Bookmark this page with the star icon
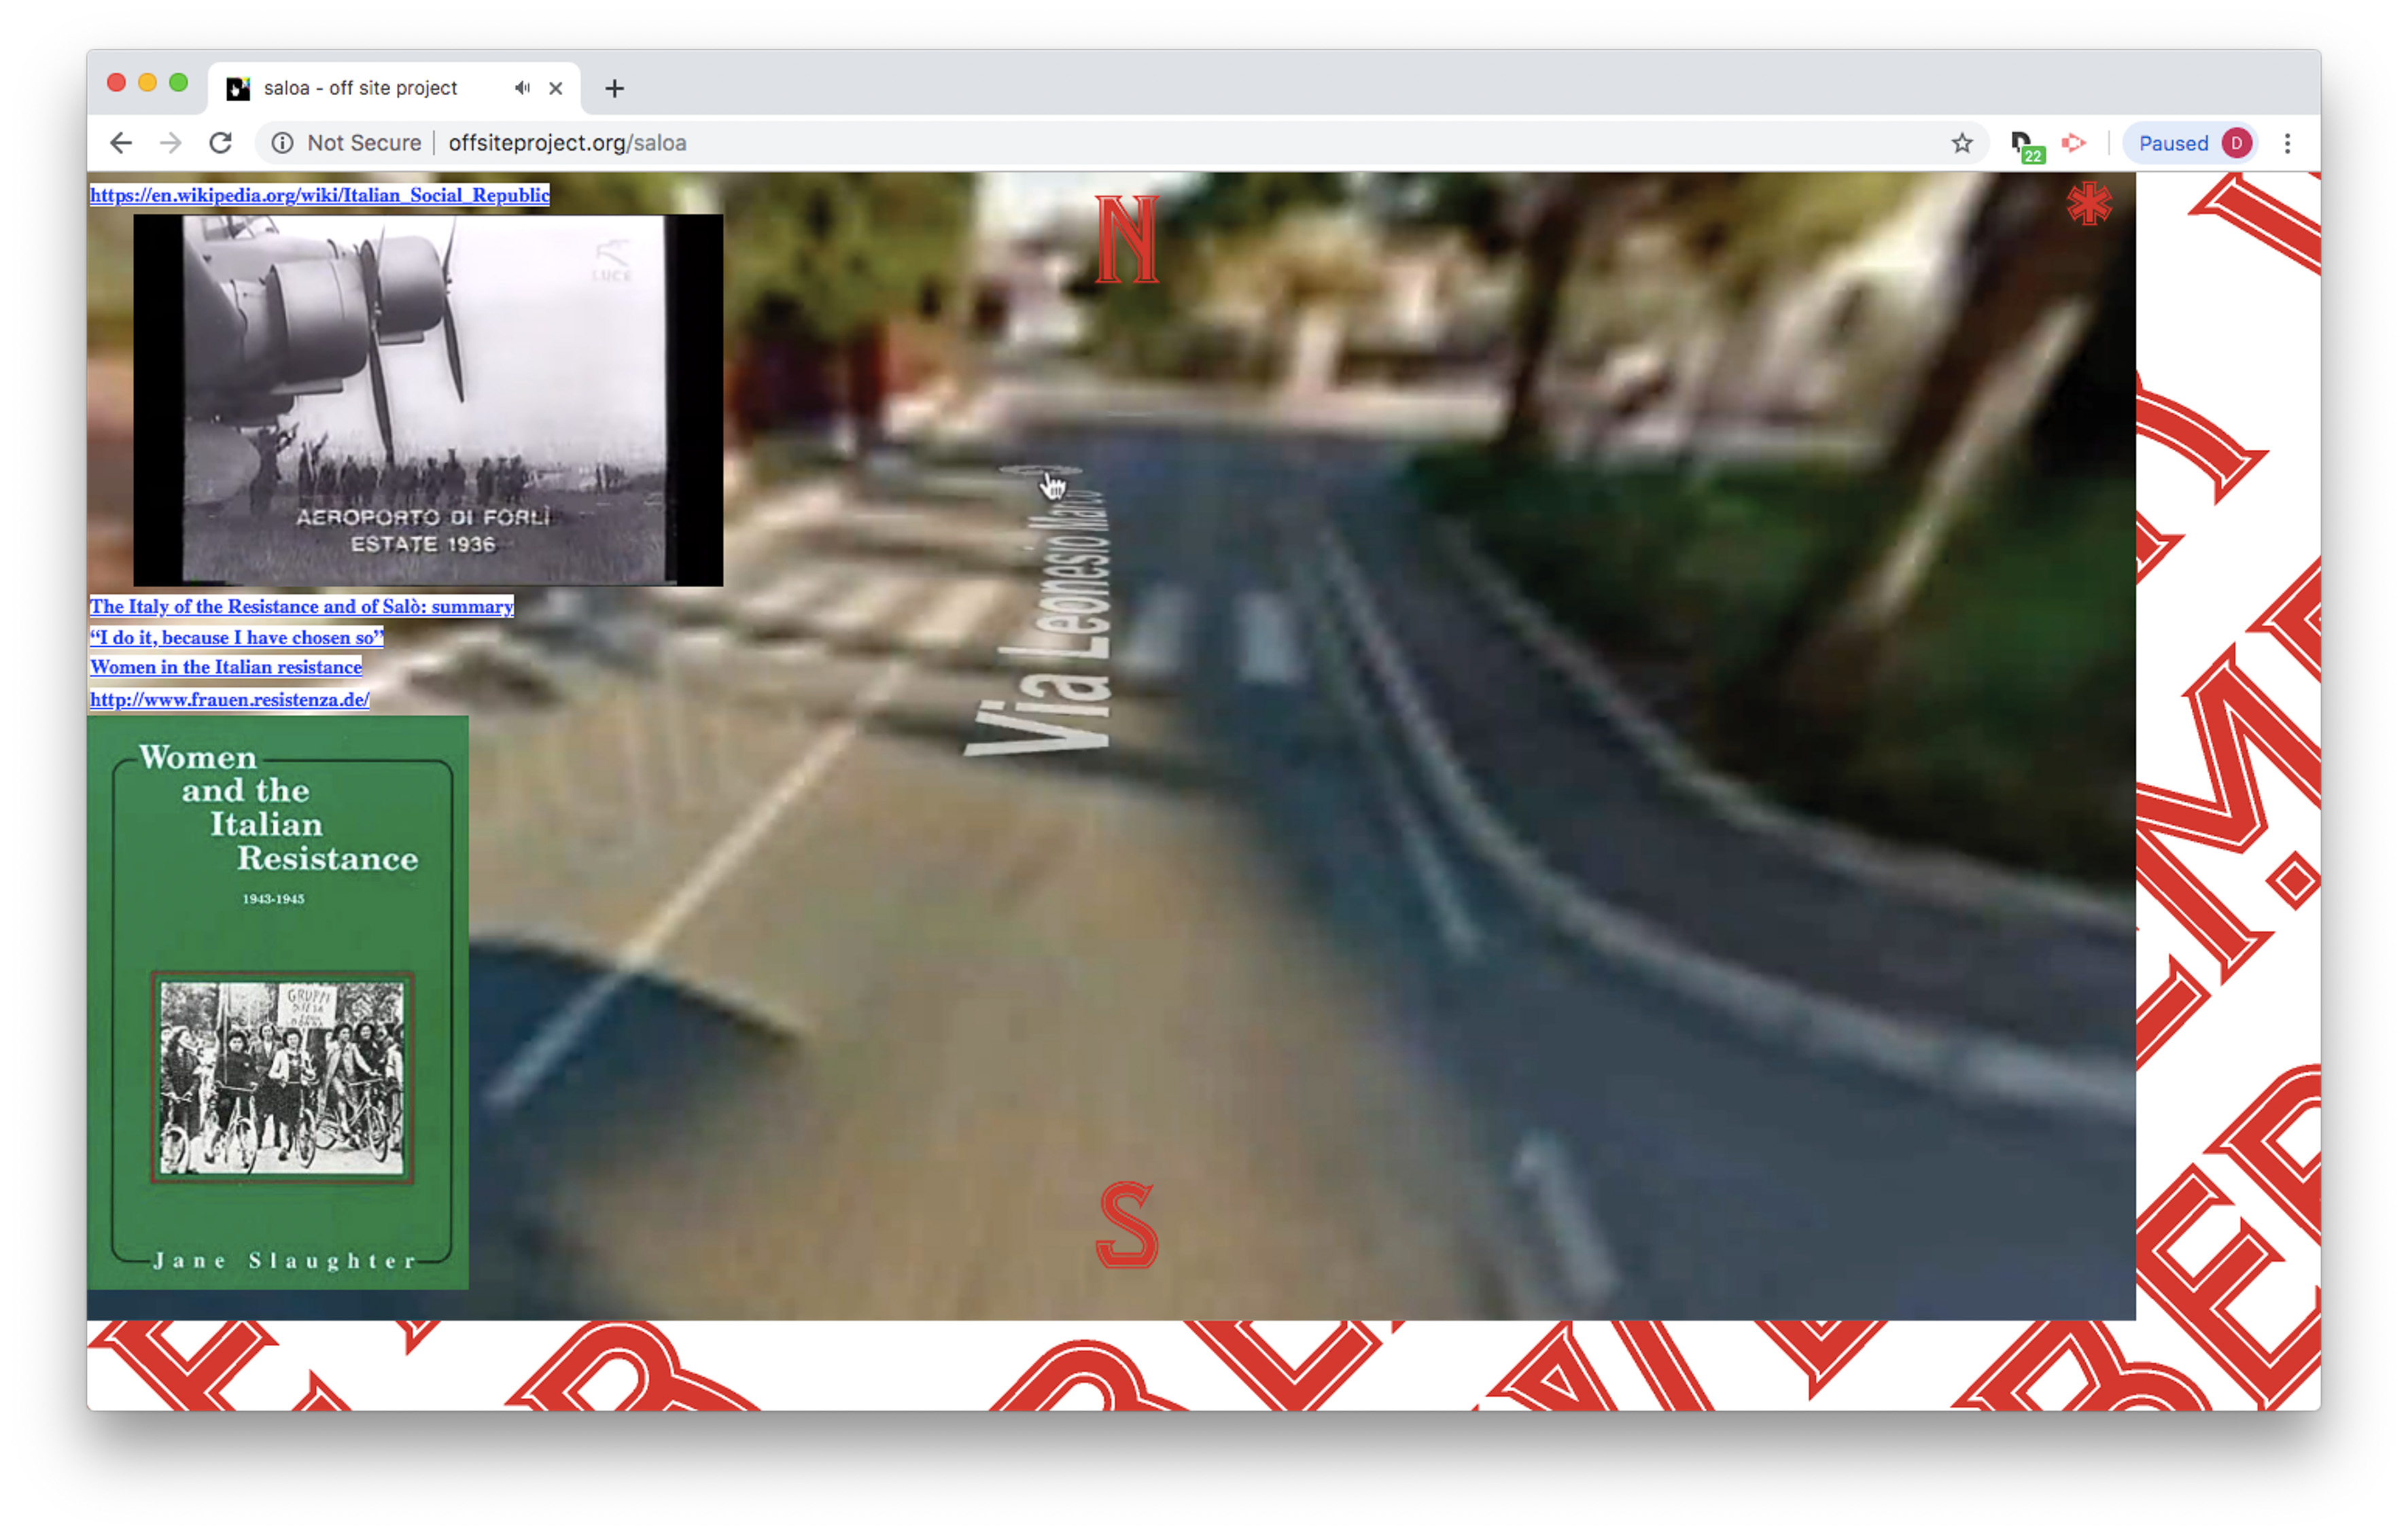The image size is (2408, 1535). coord(1961,143)
